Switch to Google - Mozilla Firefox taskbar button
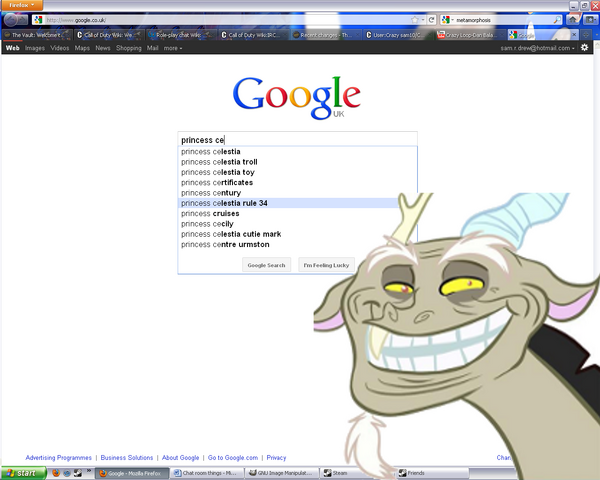The height and width of the screenshot is (480, 600). coord(132,473)
